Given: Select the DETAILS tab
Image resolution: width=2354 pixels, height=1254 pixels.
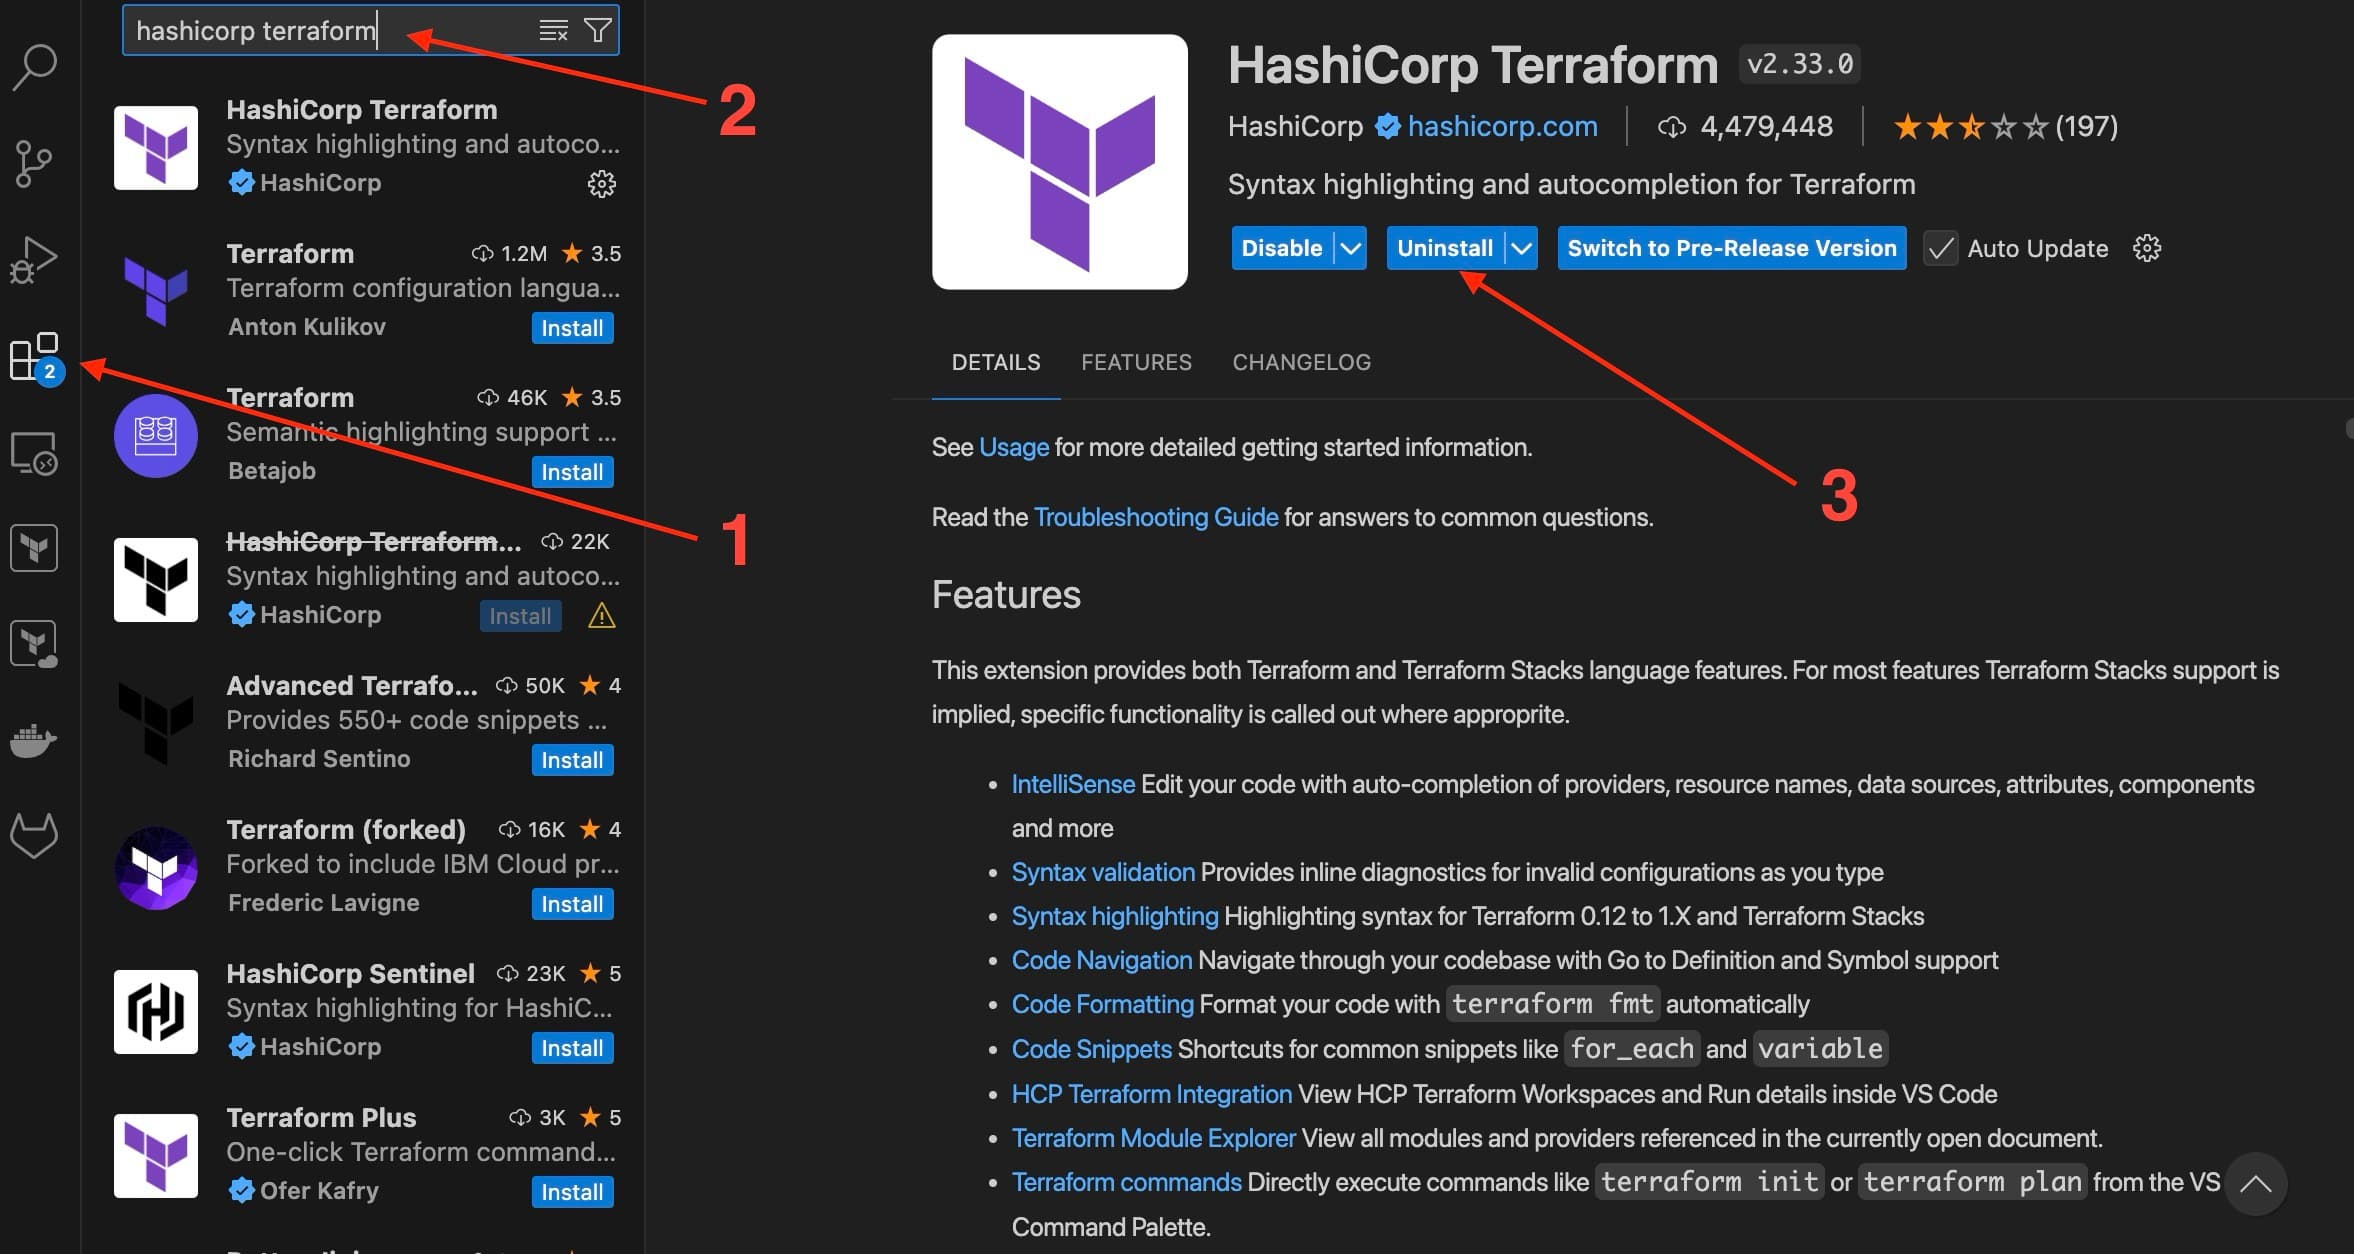Looking at the screenshot, I should [996, 362].
